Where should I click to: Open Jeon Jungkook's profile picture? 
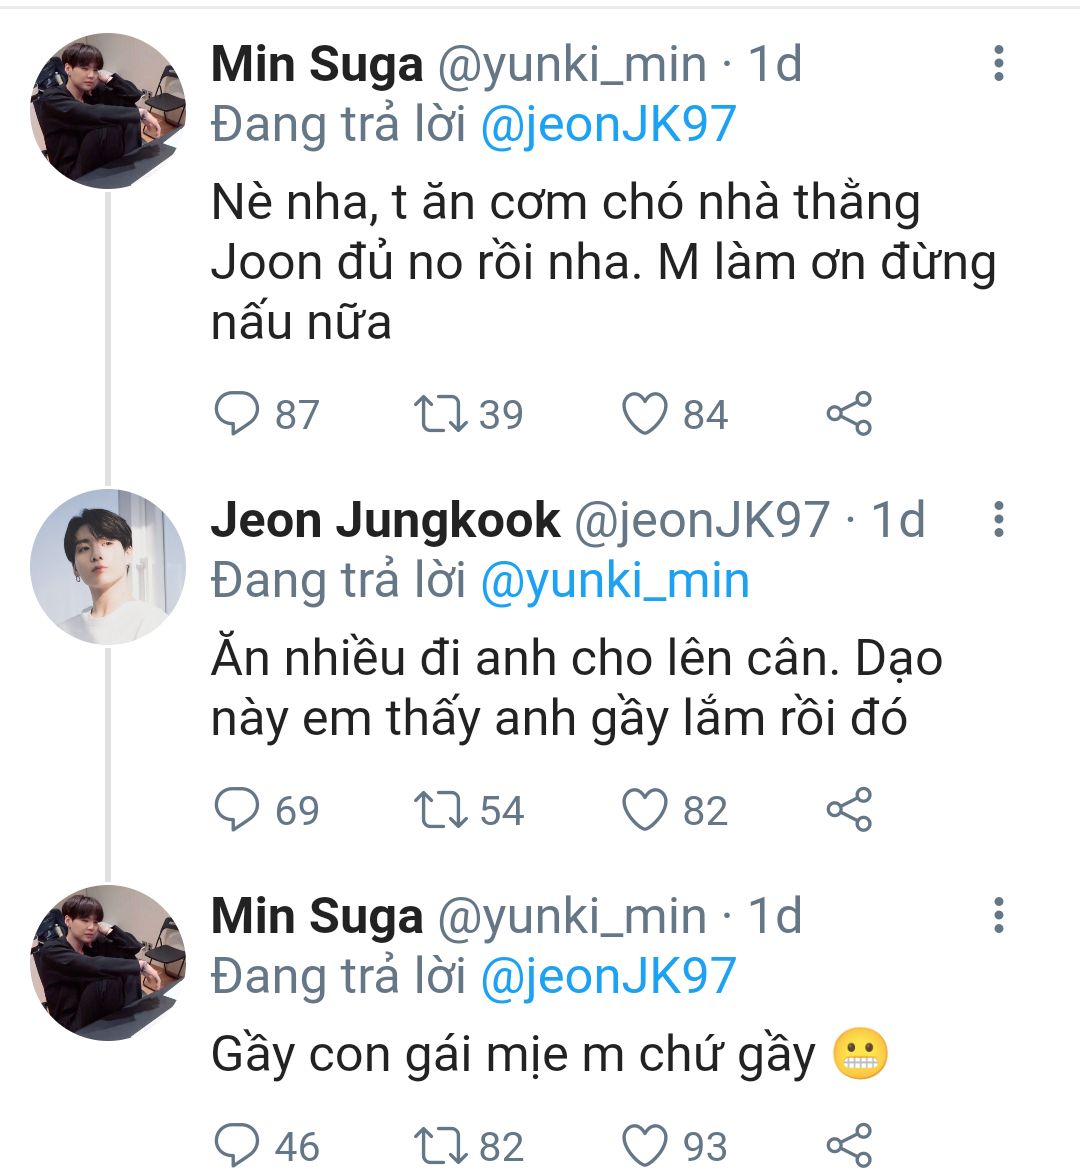pos(108,566)
